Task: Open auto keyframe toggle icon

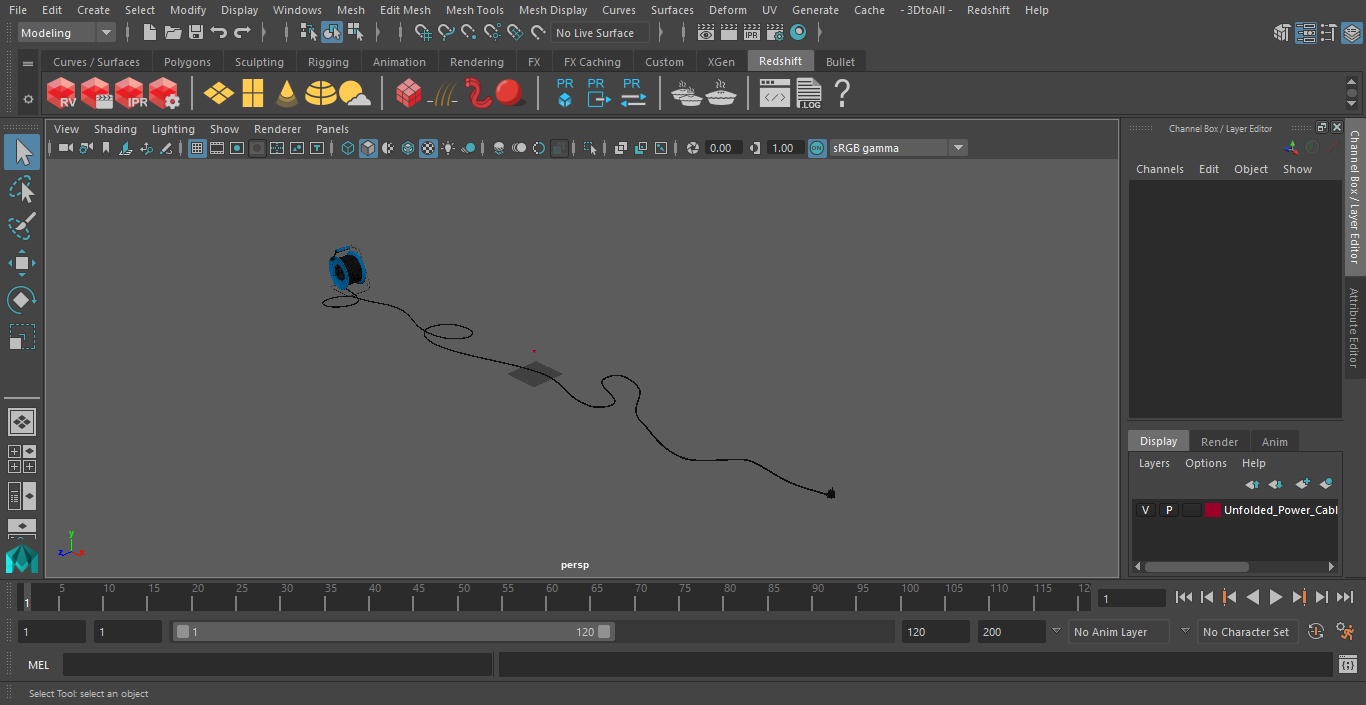Action: (1316, 631)
